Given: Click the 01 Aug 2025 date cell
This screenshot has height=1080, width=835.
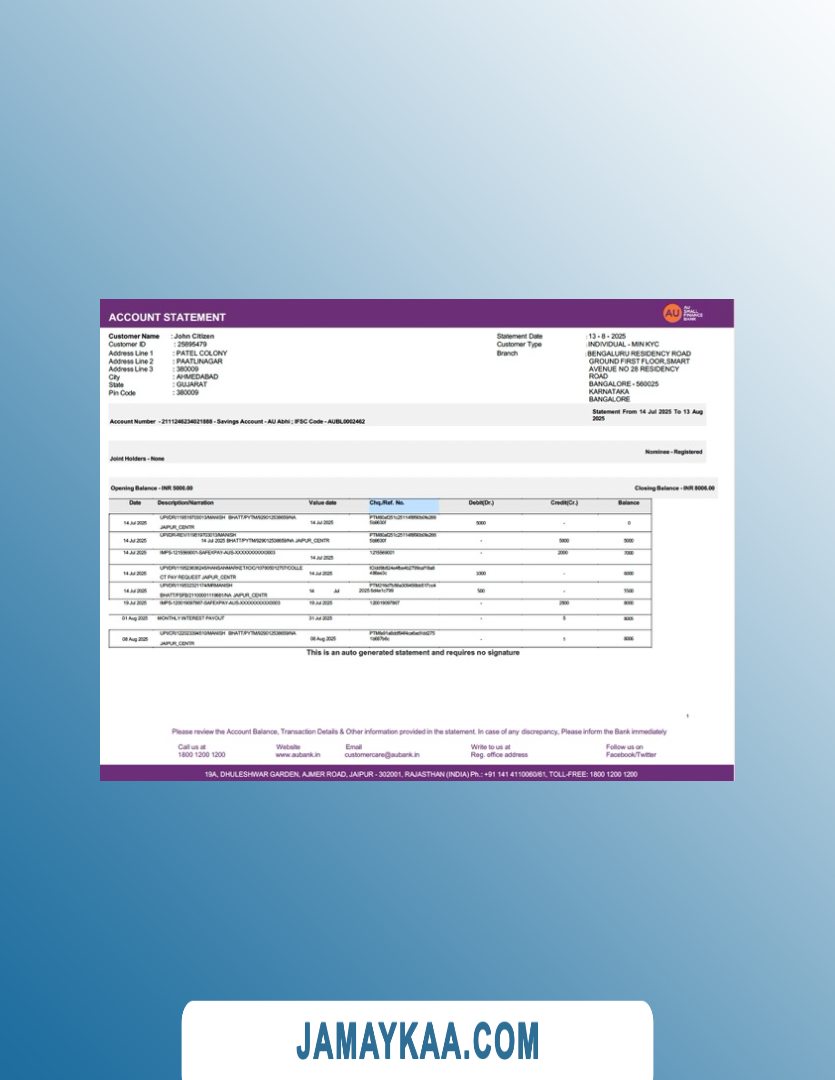Looking at the screenshot, I should point(135,619).
